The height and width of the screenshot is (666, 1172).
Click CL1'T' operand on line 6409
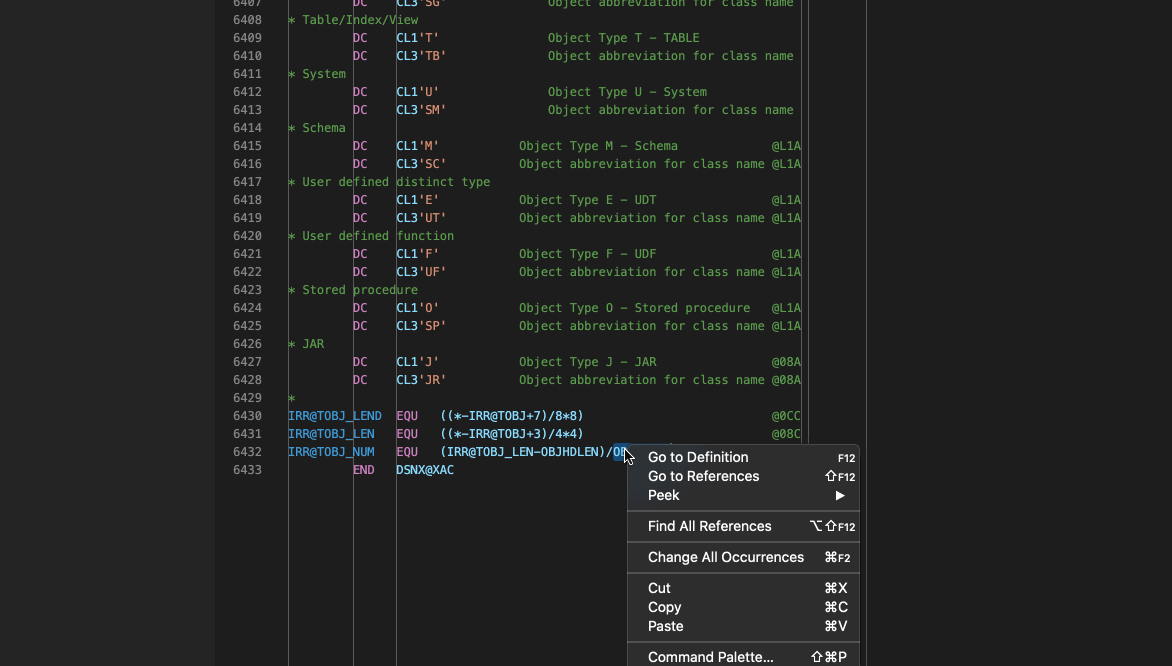[418, 38]
